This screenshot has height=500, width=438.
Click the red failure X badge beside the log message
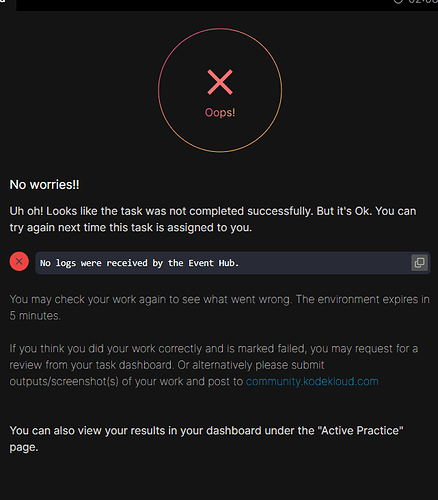19,261
